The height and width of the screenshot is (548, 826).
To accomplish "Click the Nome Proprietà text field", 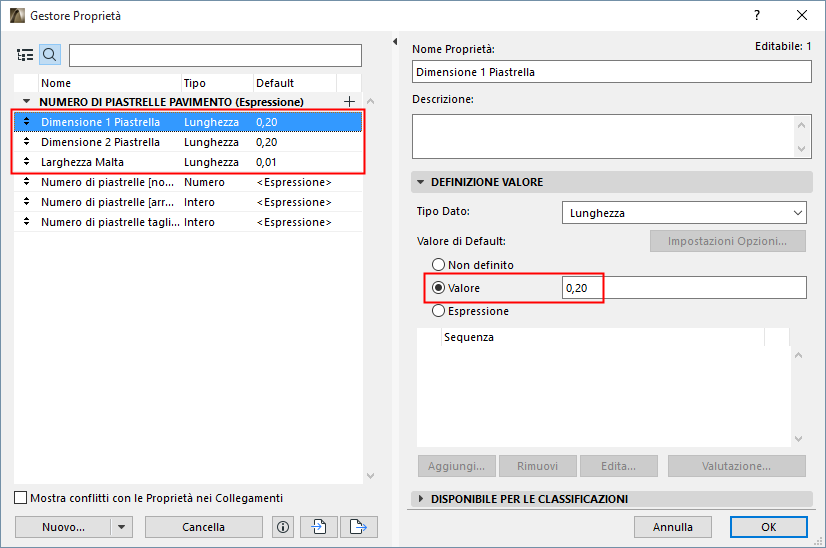I will coord(612,72).
